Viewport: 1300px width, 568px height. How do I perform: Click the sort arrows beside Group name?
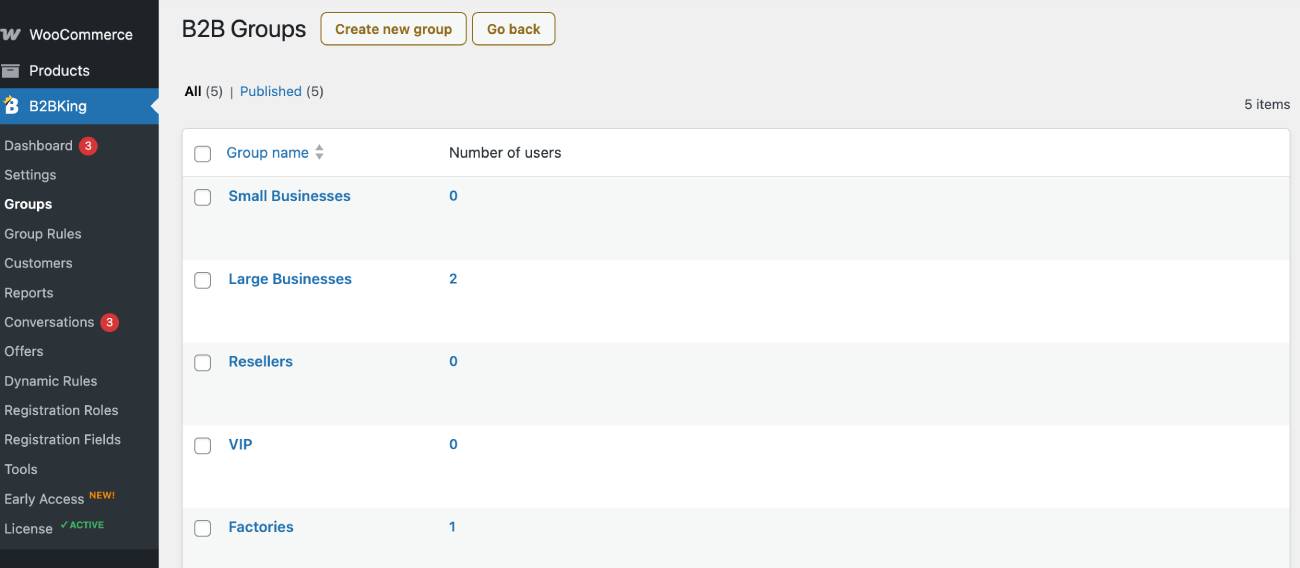point(319,153)
